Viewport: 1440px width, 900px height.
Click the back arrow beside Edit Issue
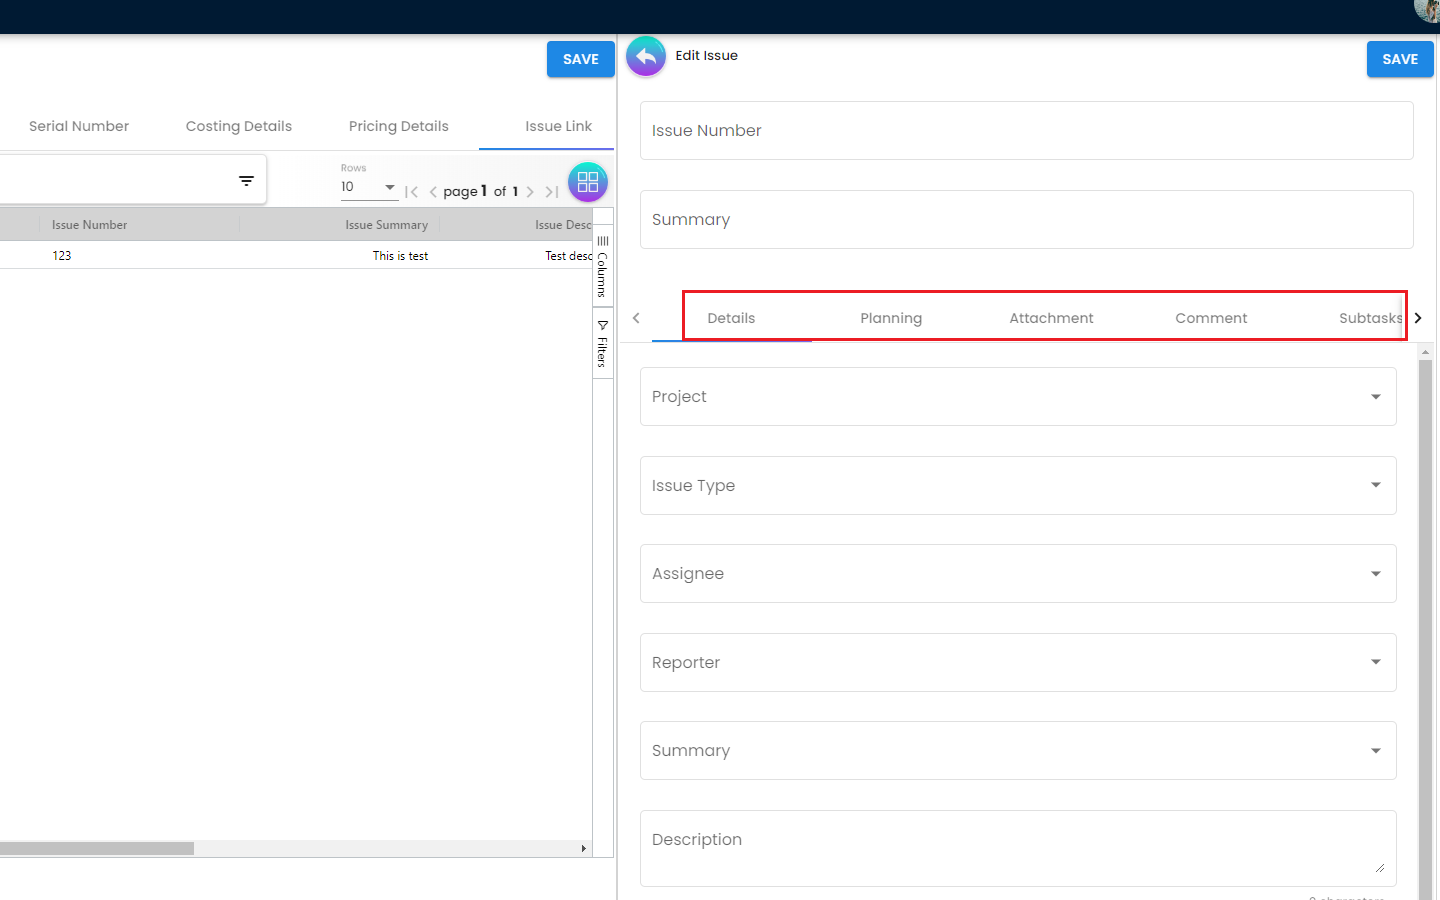(x=646, y=57)
